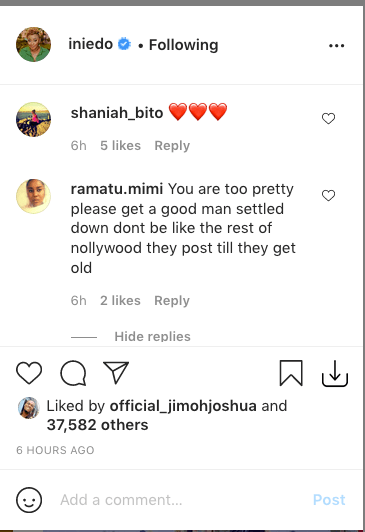Open the three-dot more options menu
This screenshot has height=532, width=365.
[337, 45]
